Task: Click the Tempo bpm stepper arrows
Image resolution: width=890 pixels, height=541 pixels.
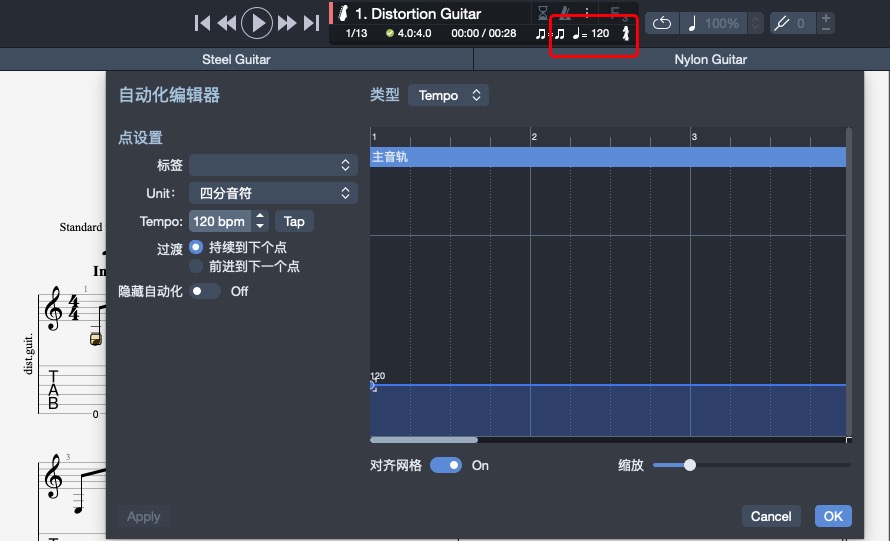Action: 260,221
